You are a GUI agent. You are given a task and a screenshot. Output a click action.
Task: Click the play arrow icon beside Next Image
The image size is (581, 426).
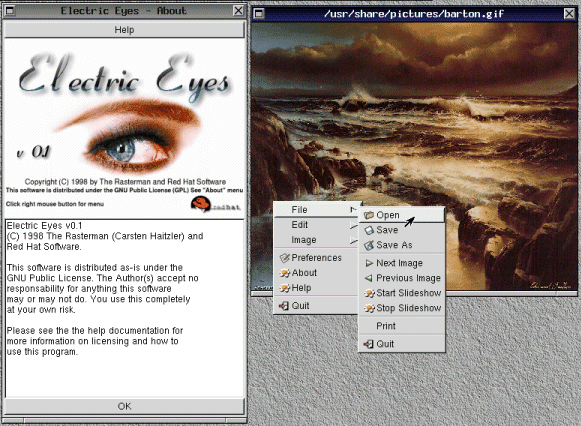369,263
